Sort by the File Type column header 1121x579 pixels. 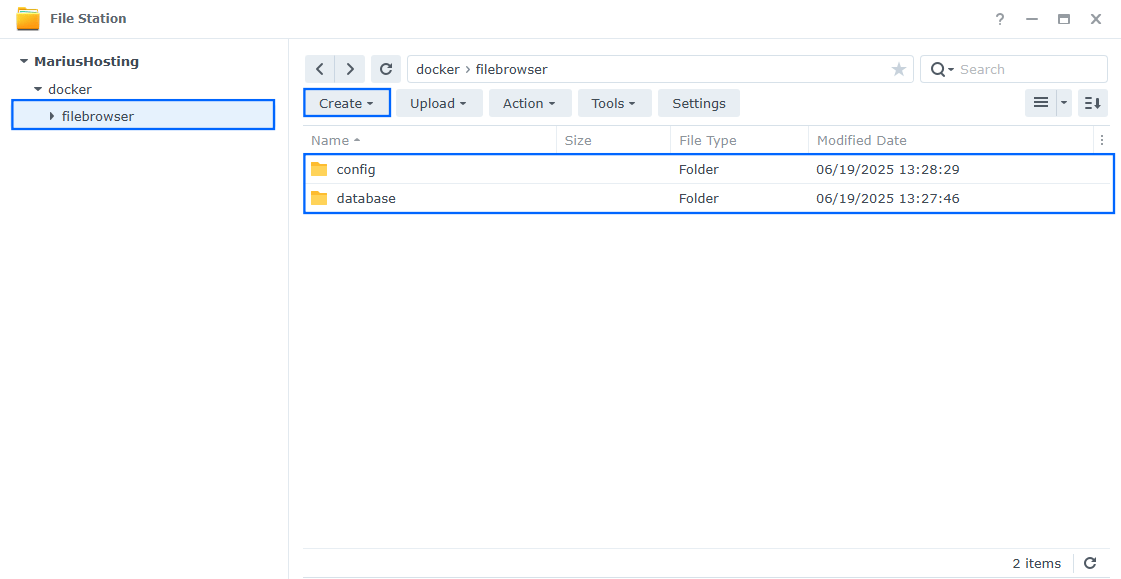click(x=739, y=140)
